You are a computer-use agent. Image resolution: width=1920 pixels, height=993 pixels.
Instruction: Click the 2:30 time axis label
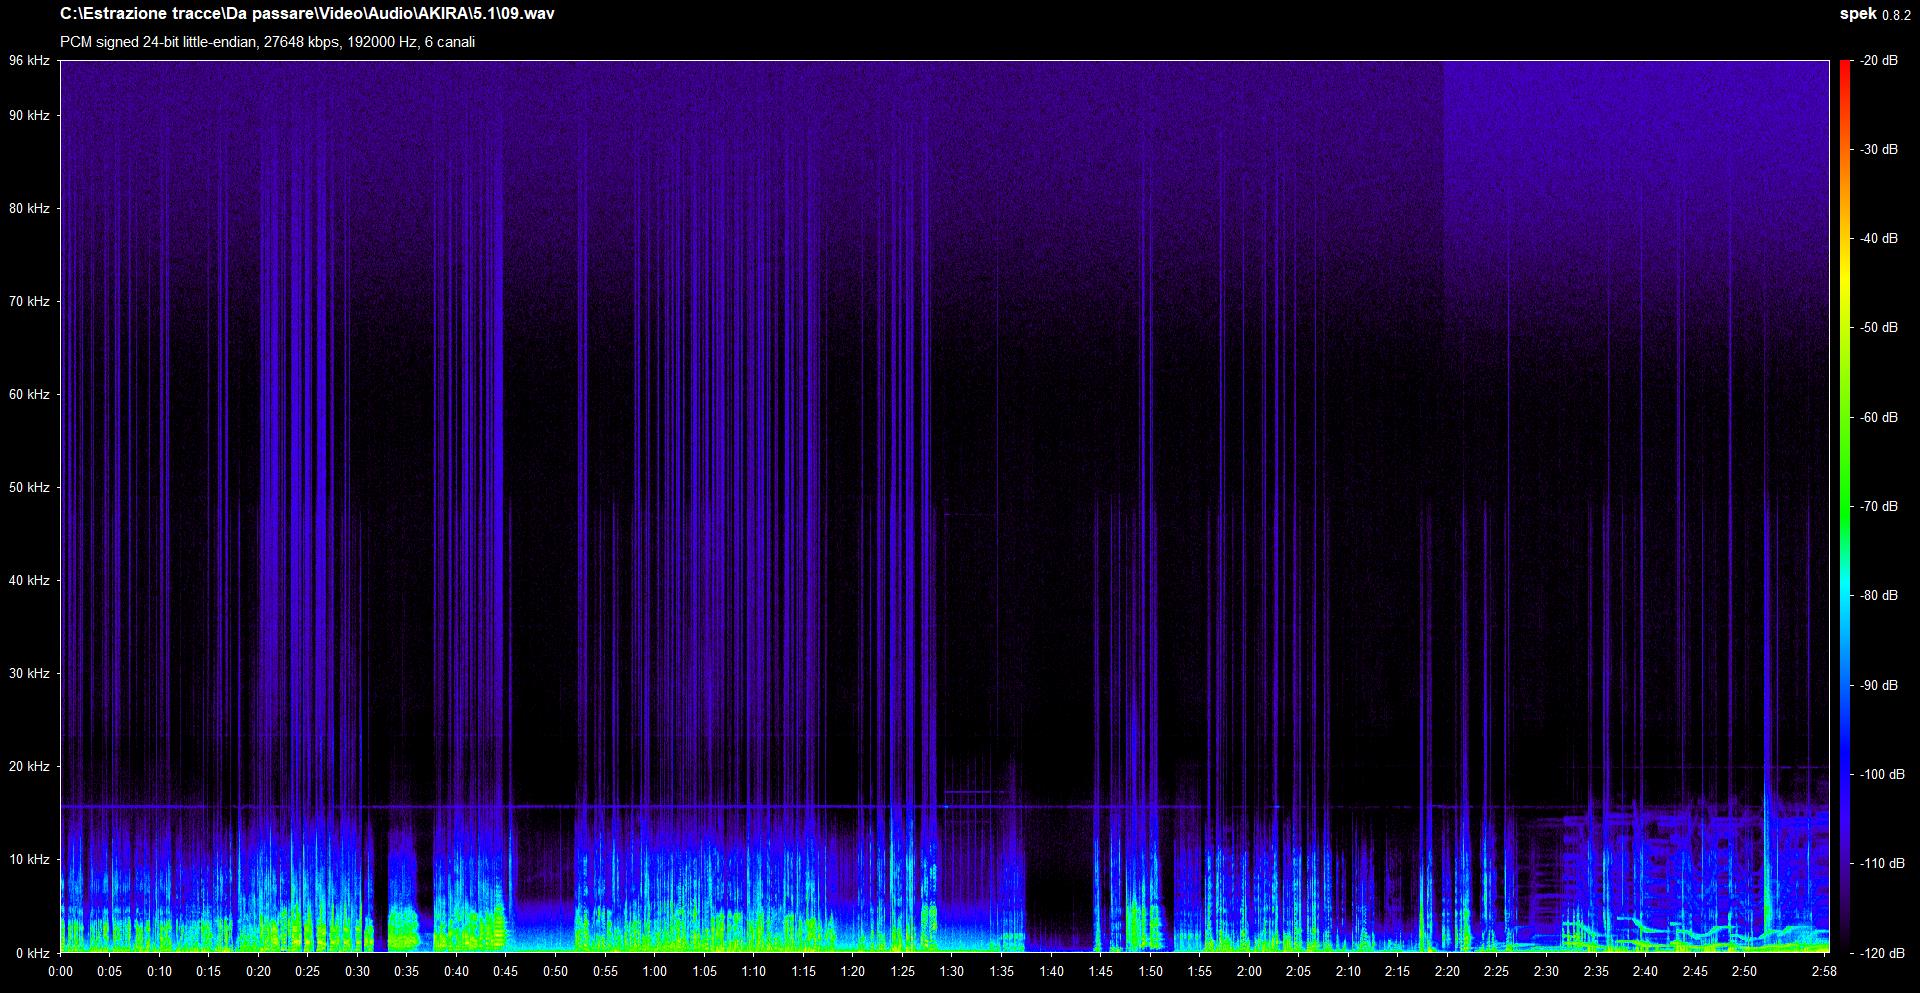point(1547,972)
